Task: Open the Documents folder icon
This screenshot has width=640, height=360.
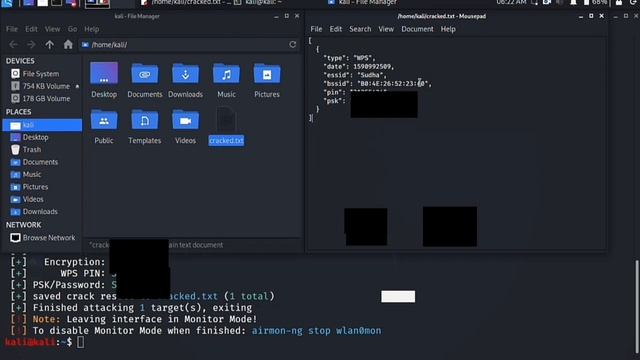Action: pyautogui.click(x=144, y=73)
